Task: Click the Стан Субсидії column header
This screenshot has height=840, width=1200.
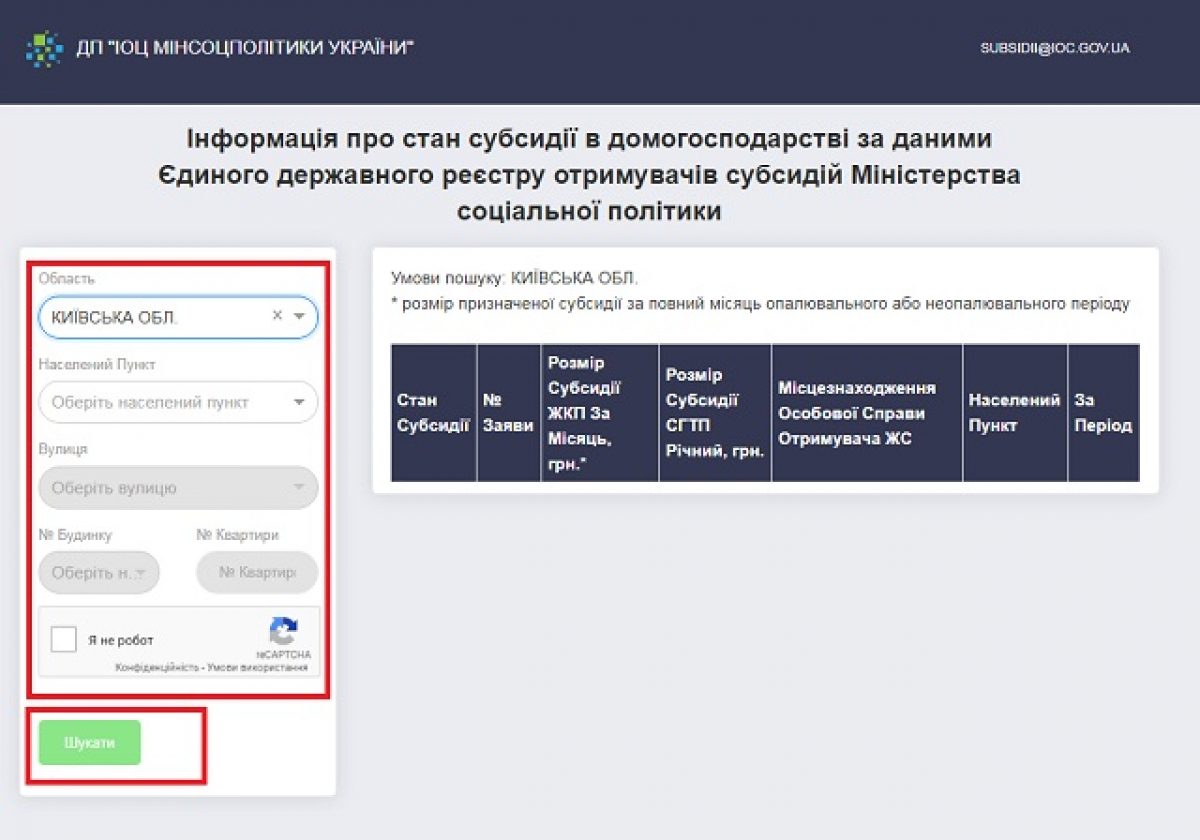Action: pos(433,413)
